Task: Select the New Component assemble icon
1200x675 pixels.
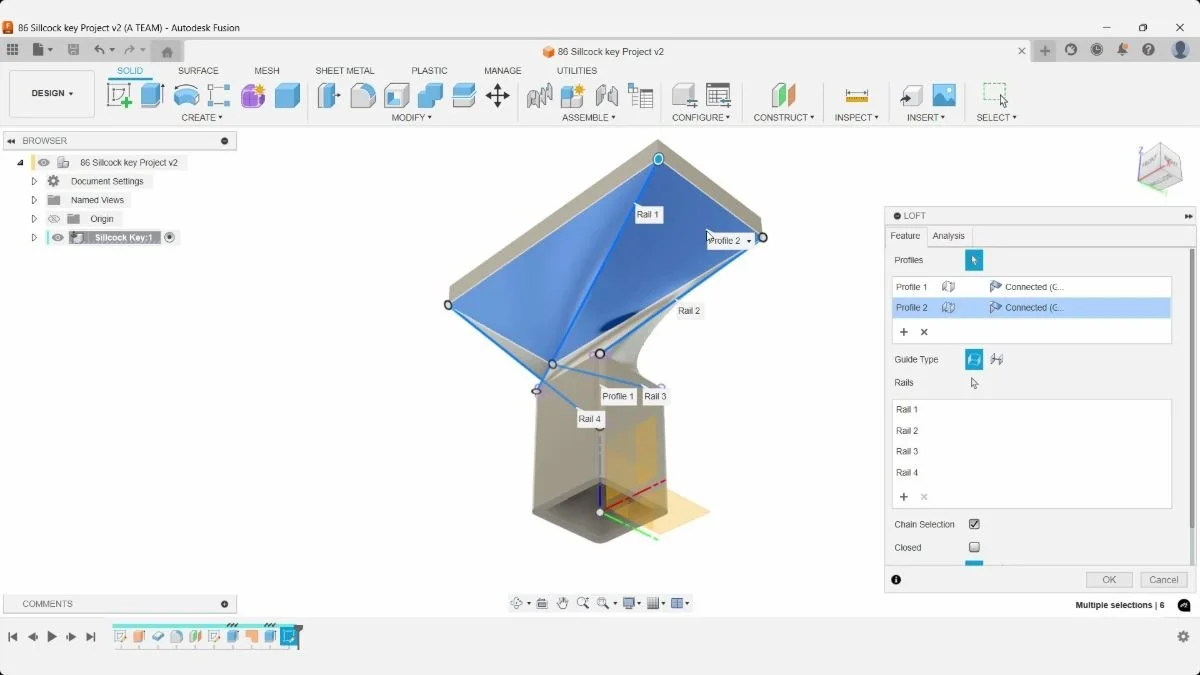Action: pyautogui.click(x=572, y=95)
